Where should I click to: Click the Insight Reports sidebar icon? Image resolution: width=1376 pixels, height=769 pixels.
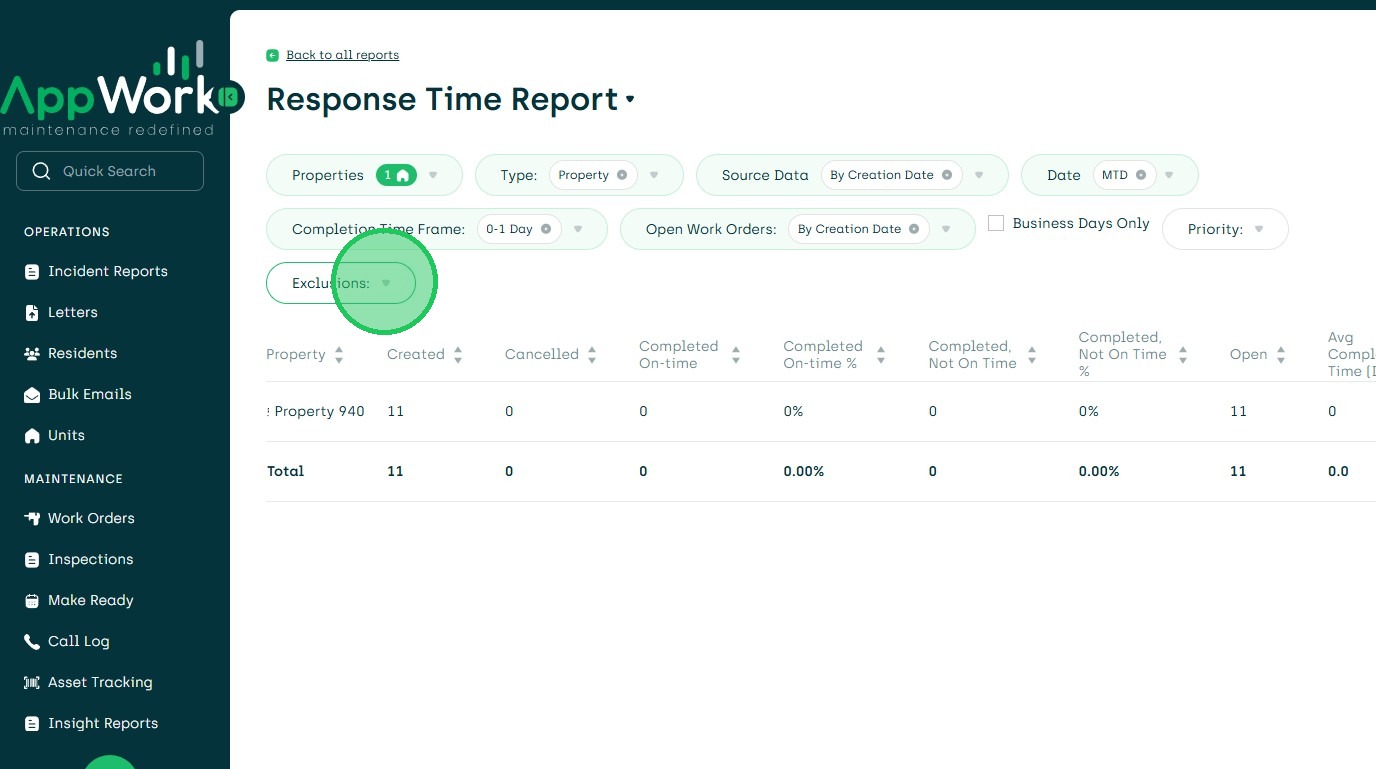tap(32, 724)
